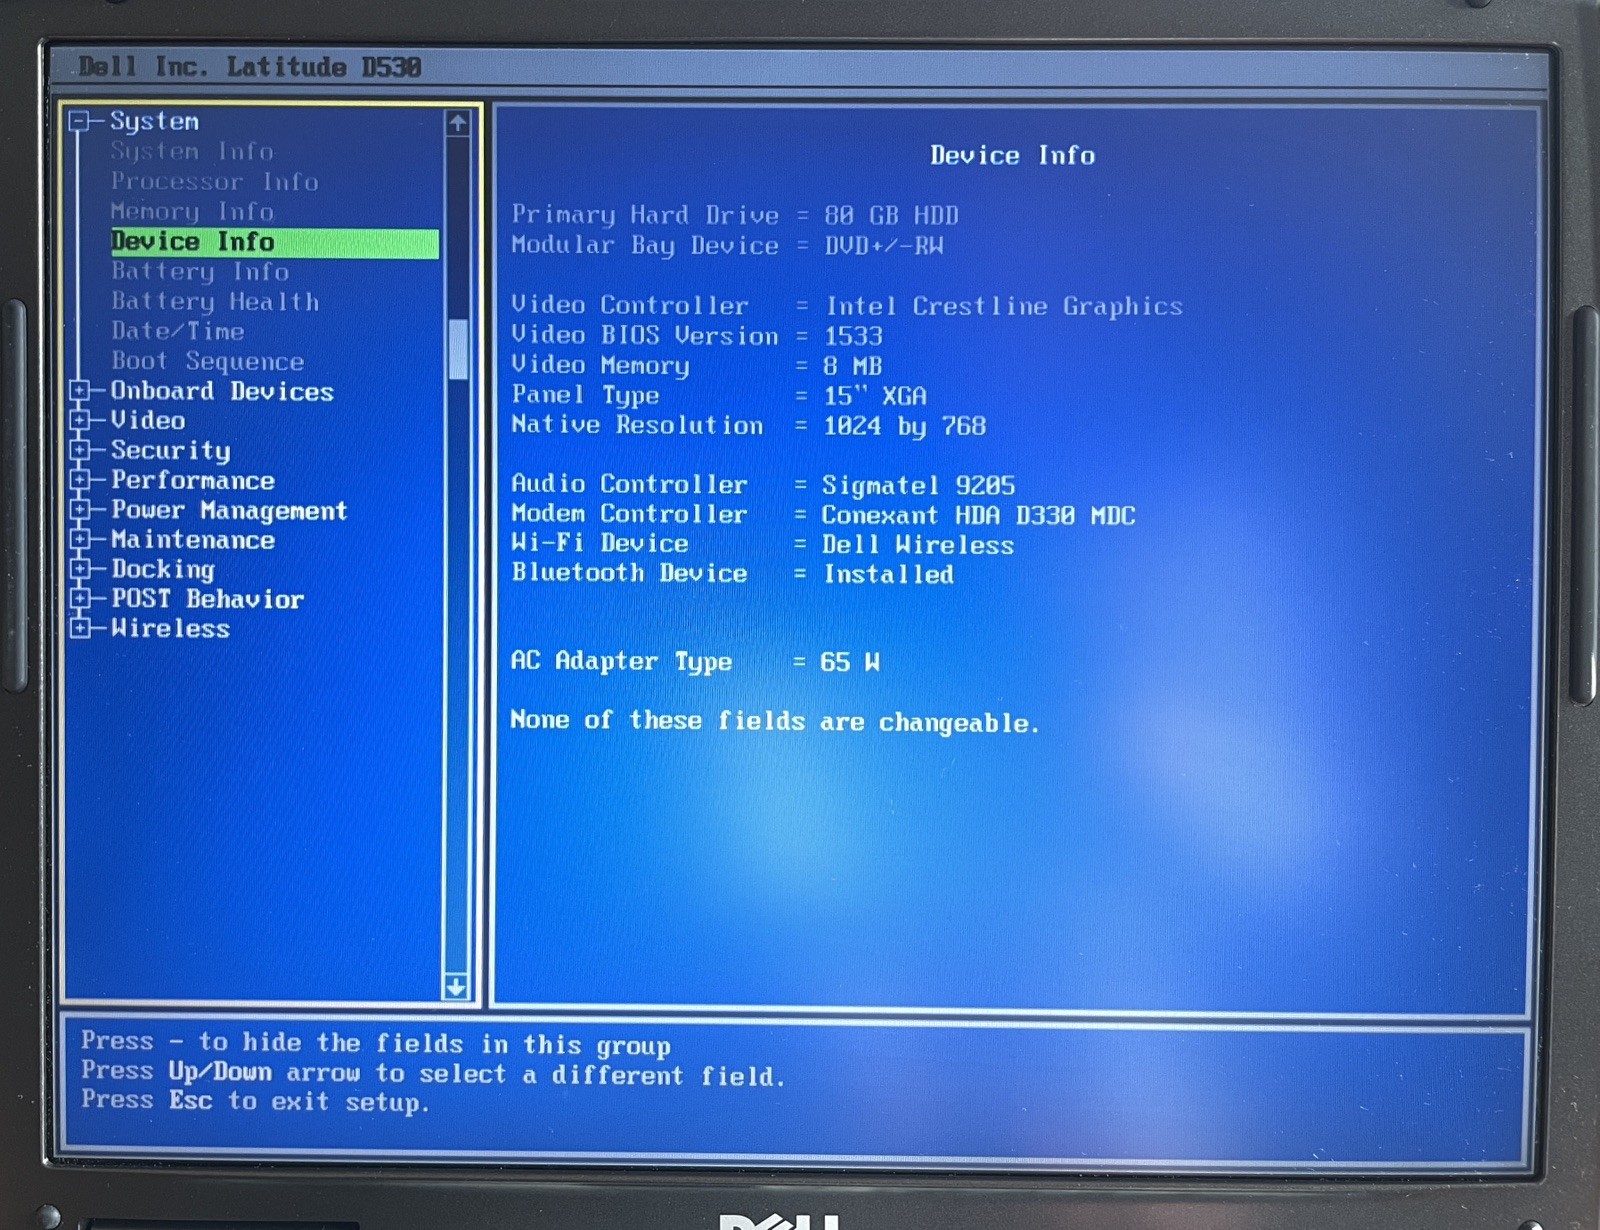Click the Intel Crestline Graphics value
The width and height of the screenshot is (1600, 1230).
tap(1003, 307)
